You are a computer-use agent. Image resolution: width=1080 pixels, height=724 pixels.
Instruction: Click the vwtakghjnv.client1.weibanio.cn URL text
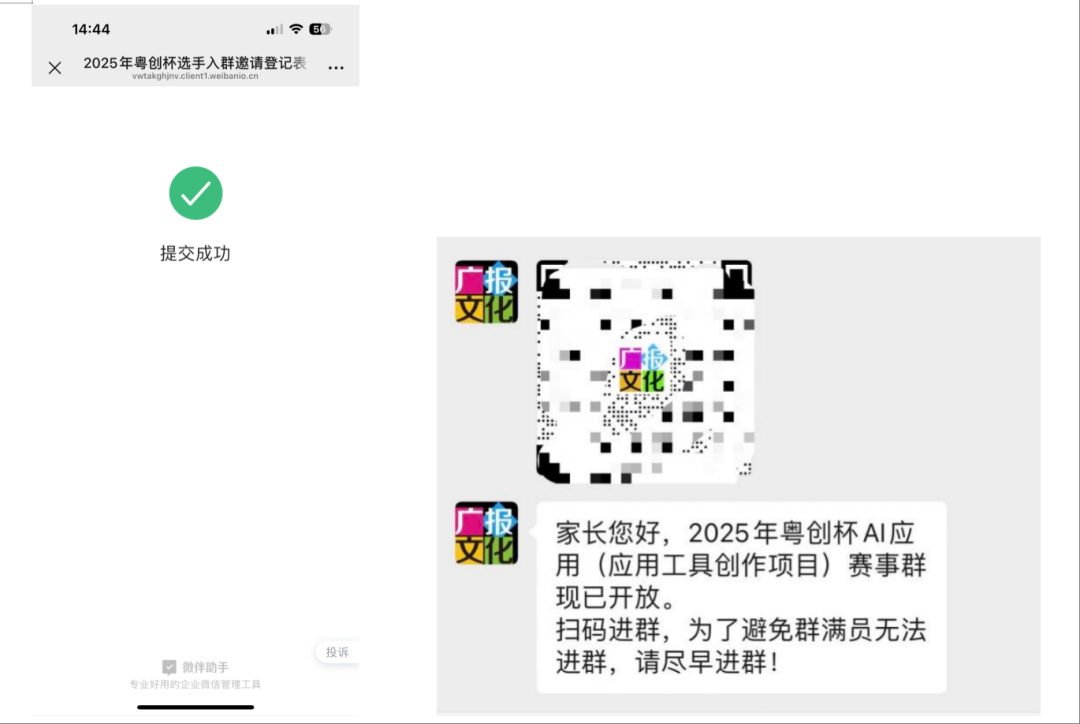pos(195,76)
